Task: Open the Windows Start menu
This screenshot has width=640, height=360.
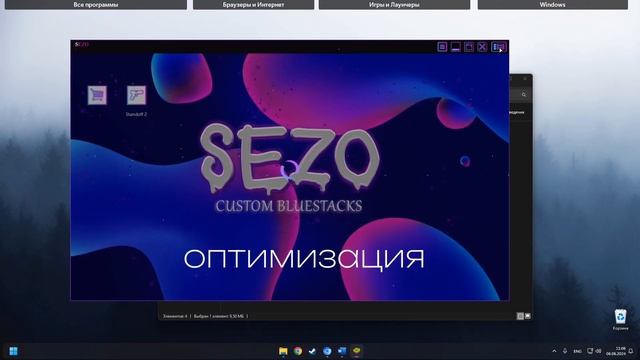Action: [13, 351]
